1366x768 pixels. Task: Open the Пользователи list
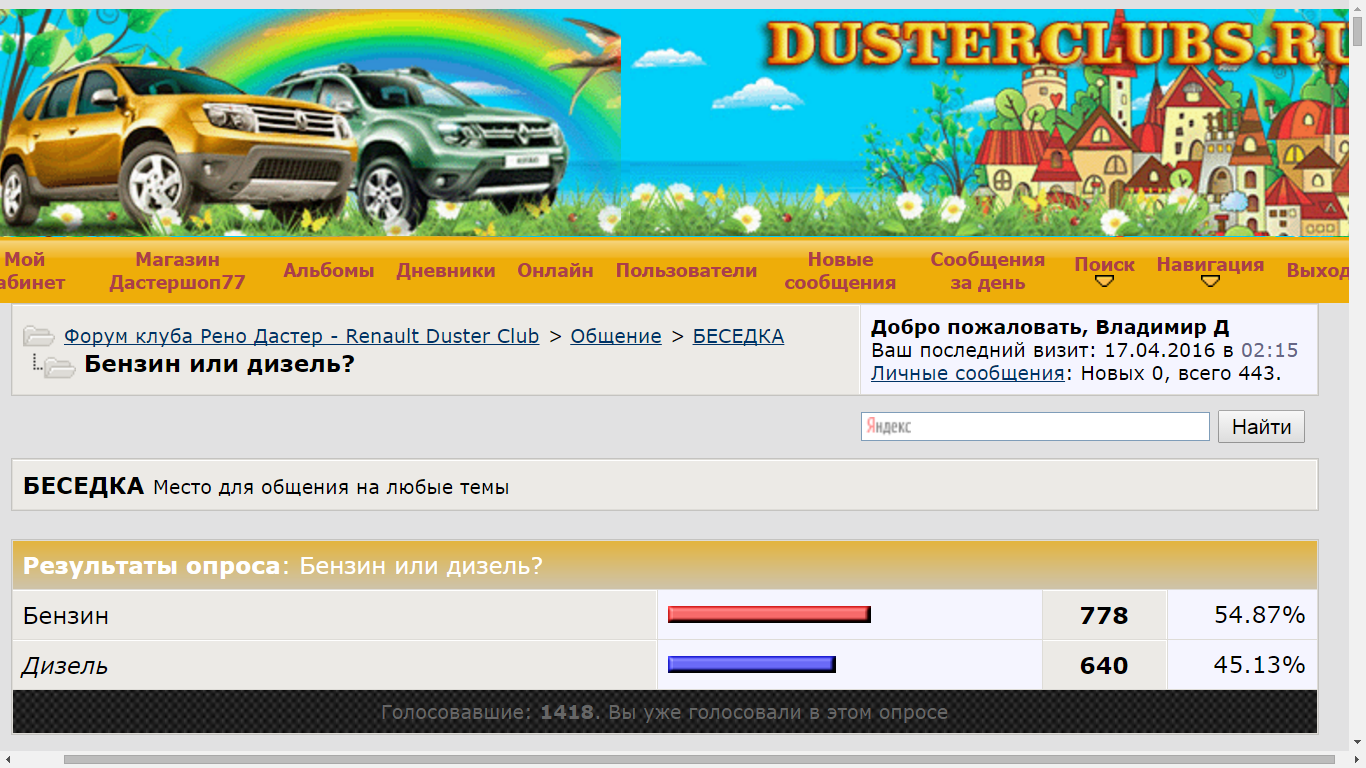(686, 271)
